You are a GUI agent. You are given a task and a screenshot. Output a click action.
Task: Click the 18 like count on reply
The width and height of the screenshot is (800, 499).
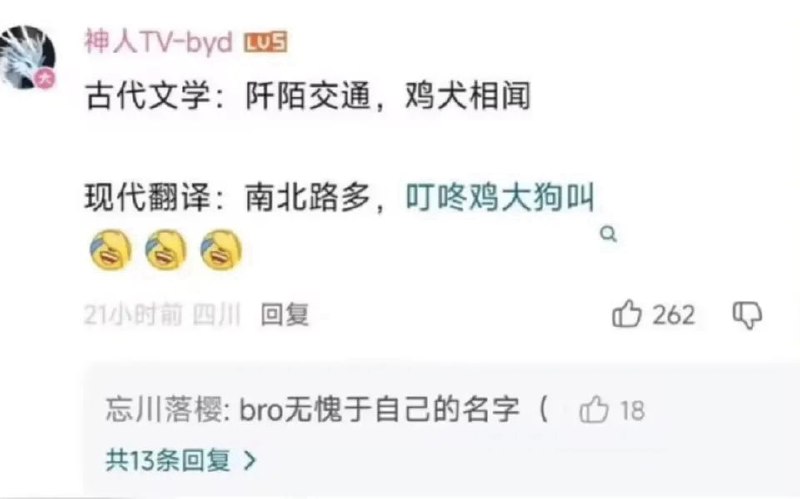632,411
